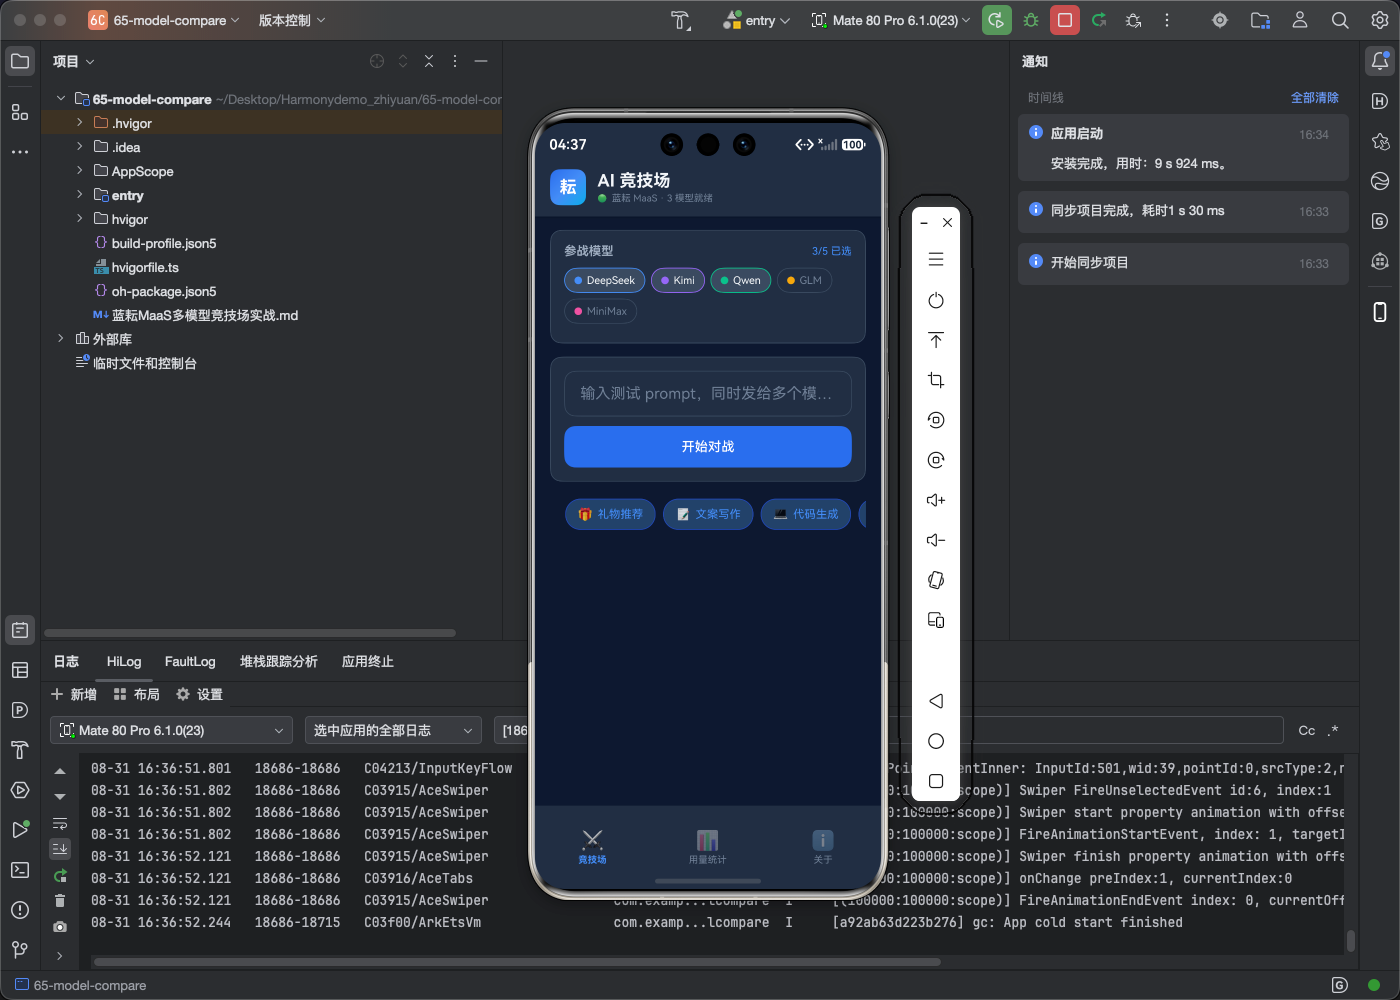1400x1000 pixels.
Task: Toggle the Kimi model chip
Action: pyautogui.click(x=678, y=281)
